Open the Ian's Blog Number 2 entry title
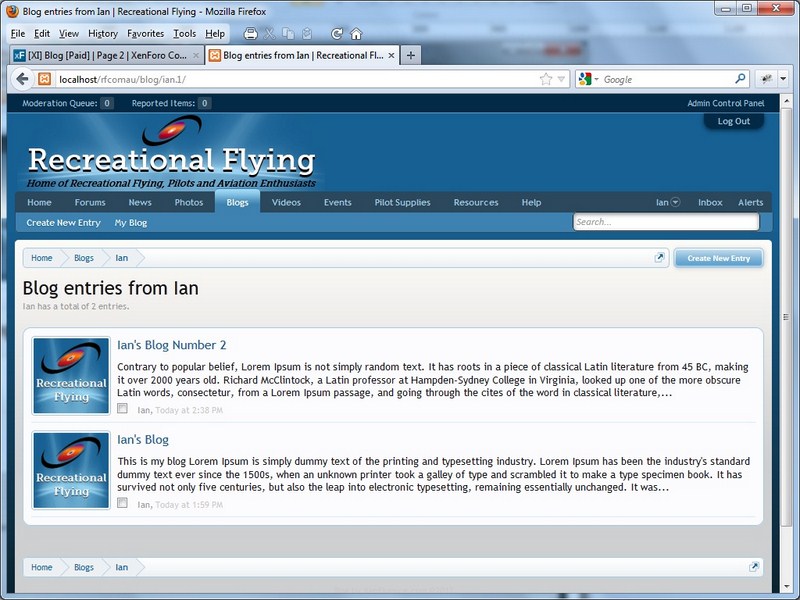Screen dimensions: 800x600 click(171, 345)
